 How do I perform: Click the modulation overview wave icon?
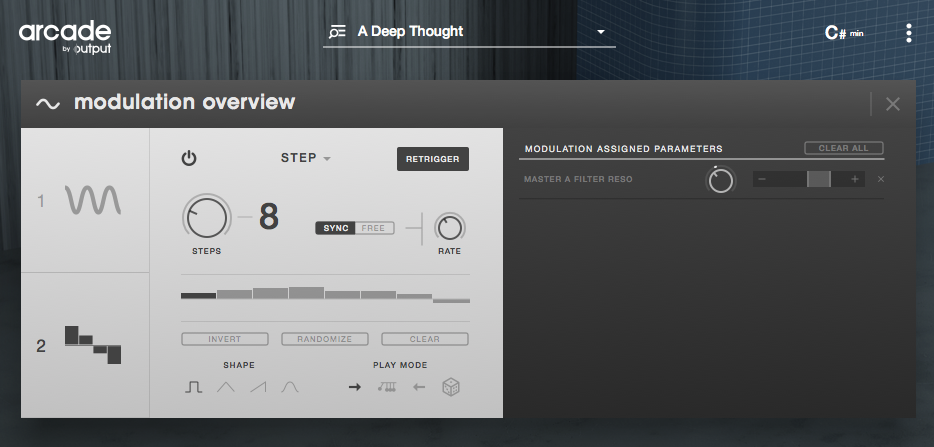coord(48,104)
